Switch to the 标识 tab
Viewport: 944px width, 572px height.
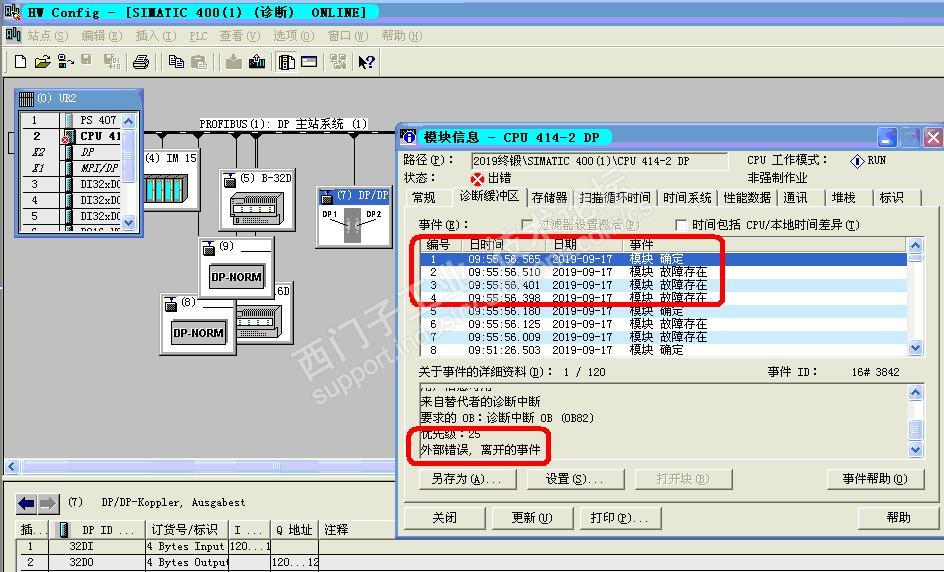[892, 197]
